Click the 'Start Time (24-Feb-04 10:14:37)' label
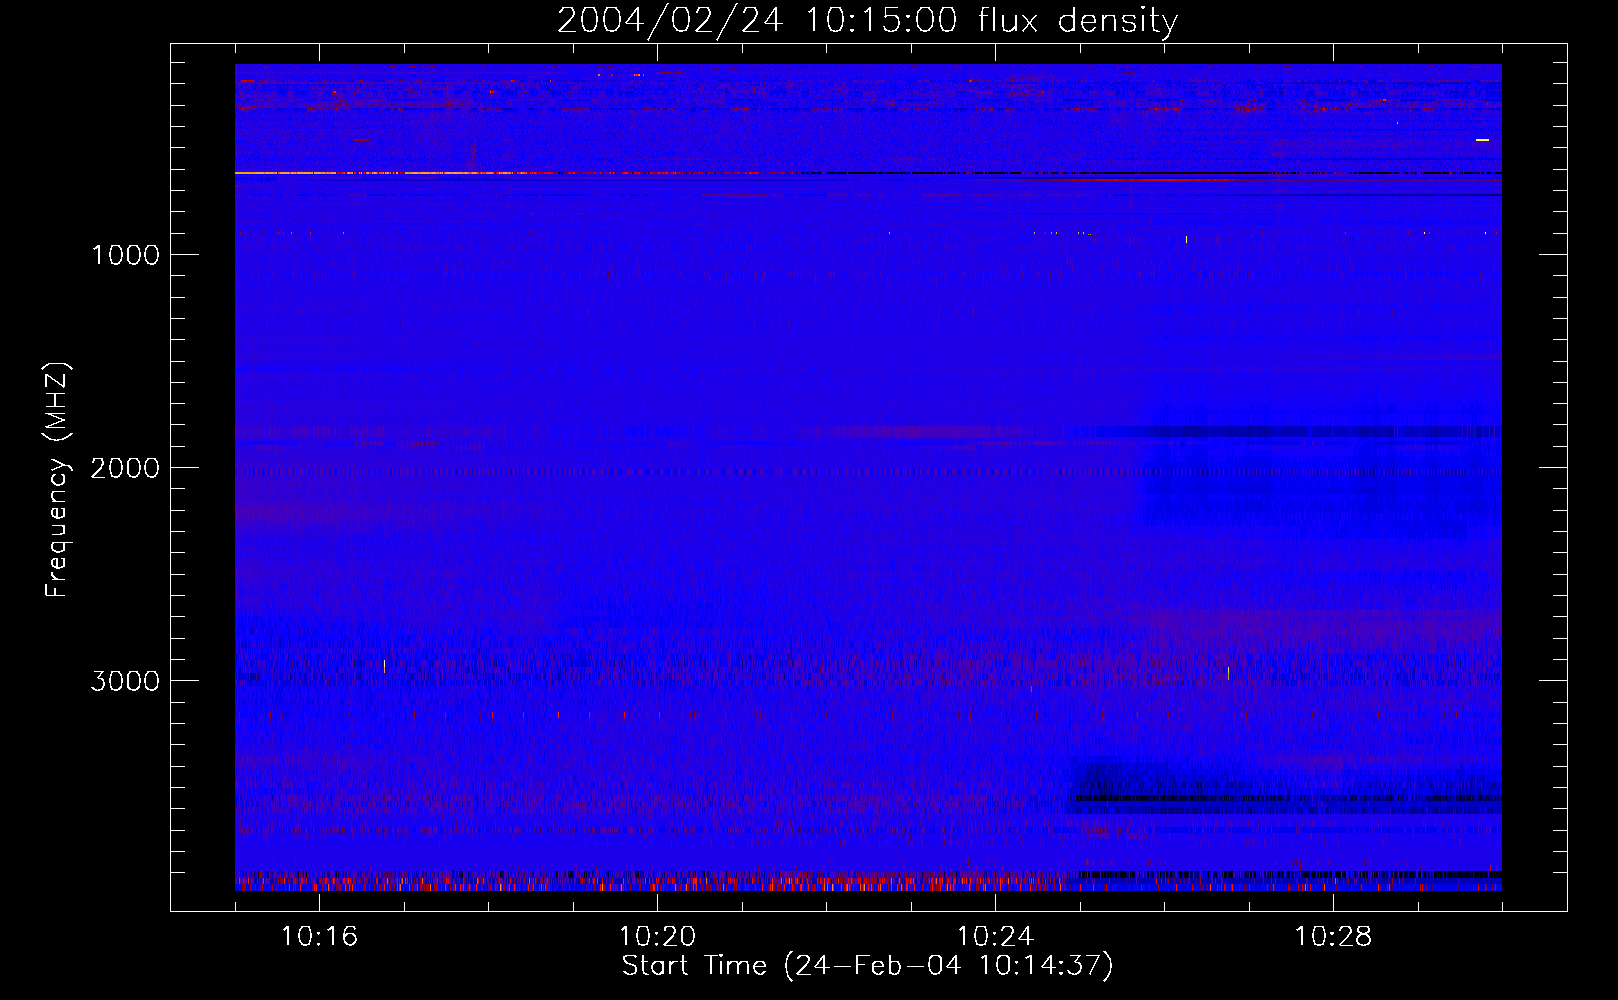This screenshot has height=1000, width=1618. (867, 966)
